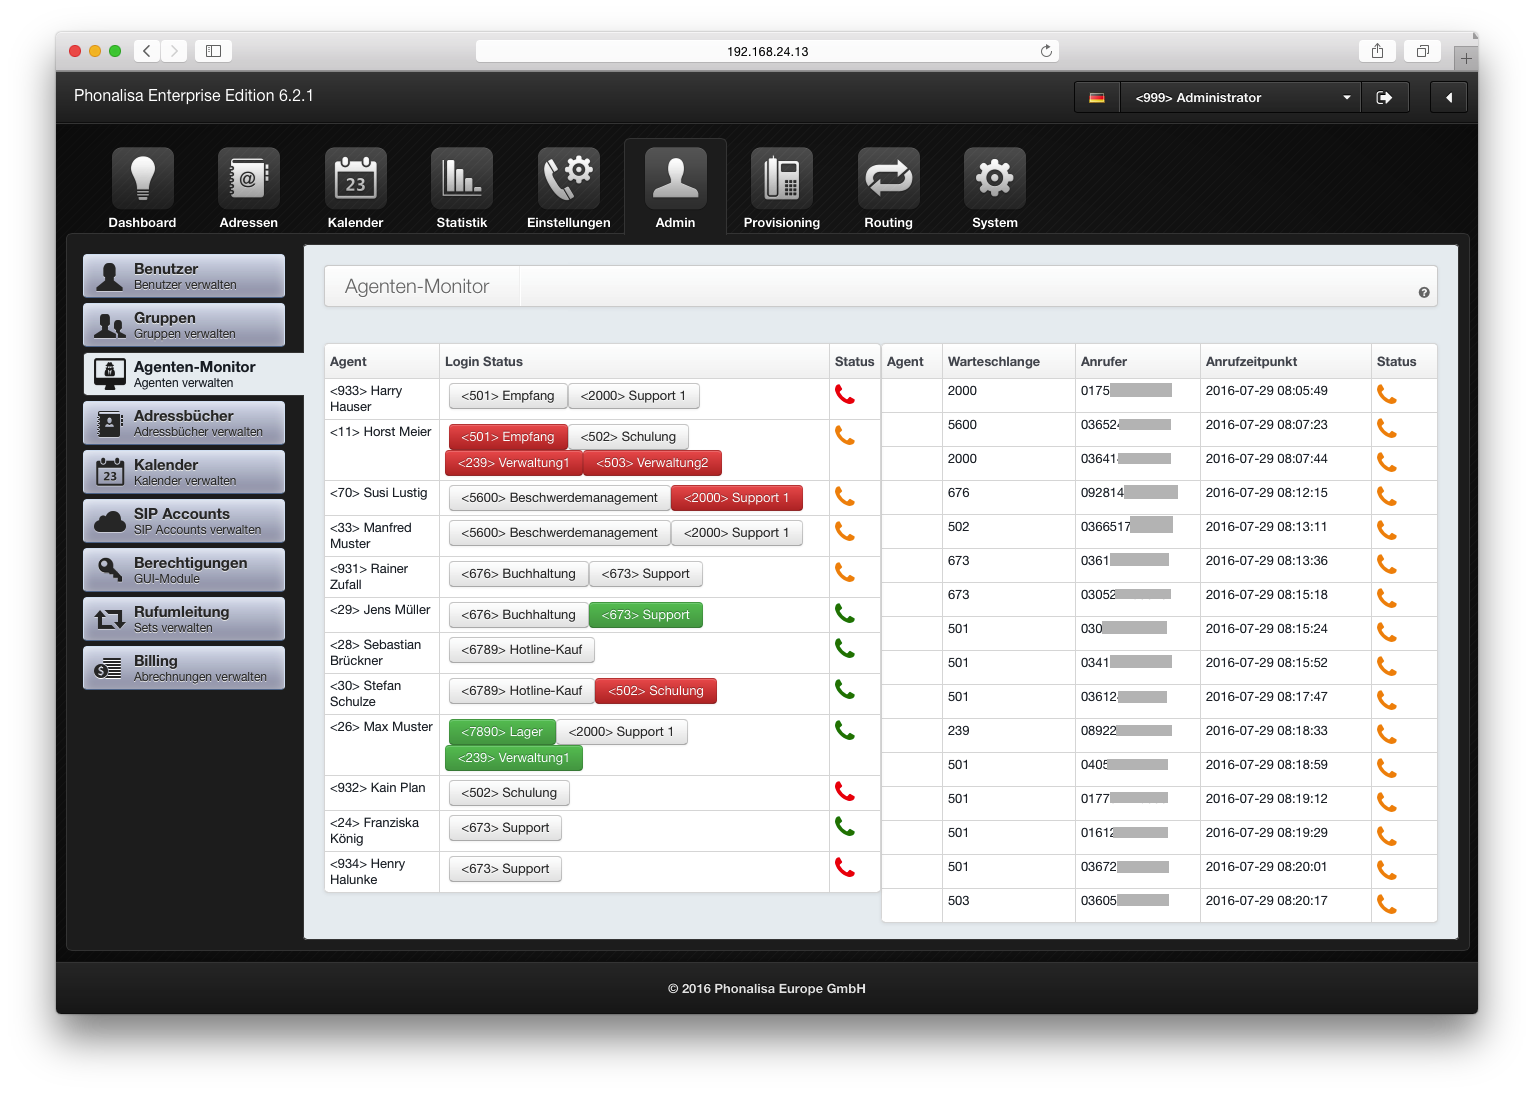
Task: Open the Dashboard lightbulb icon
Action: 143,178
